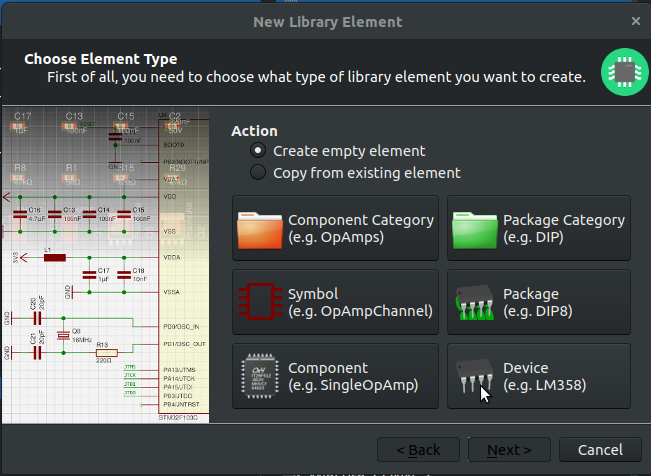Proceed with the Next button
The width and height of the screenshot is (651, 476).
point(509,449)
